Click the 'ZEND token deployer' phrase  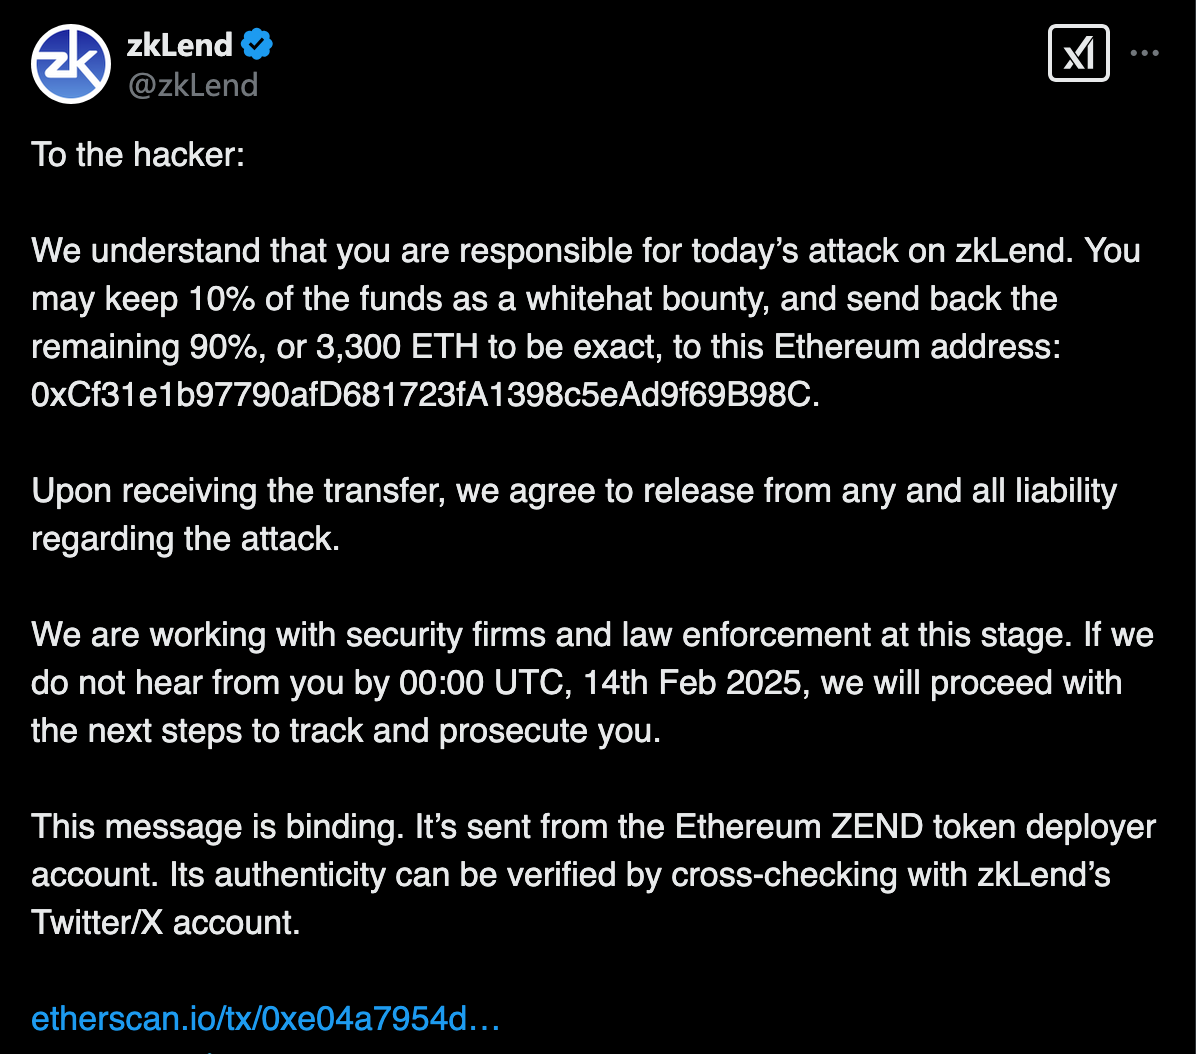(x=993, y=827)
